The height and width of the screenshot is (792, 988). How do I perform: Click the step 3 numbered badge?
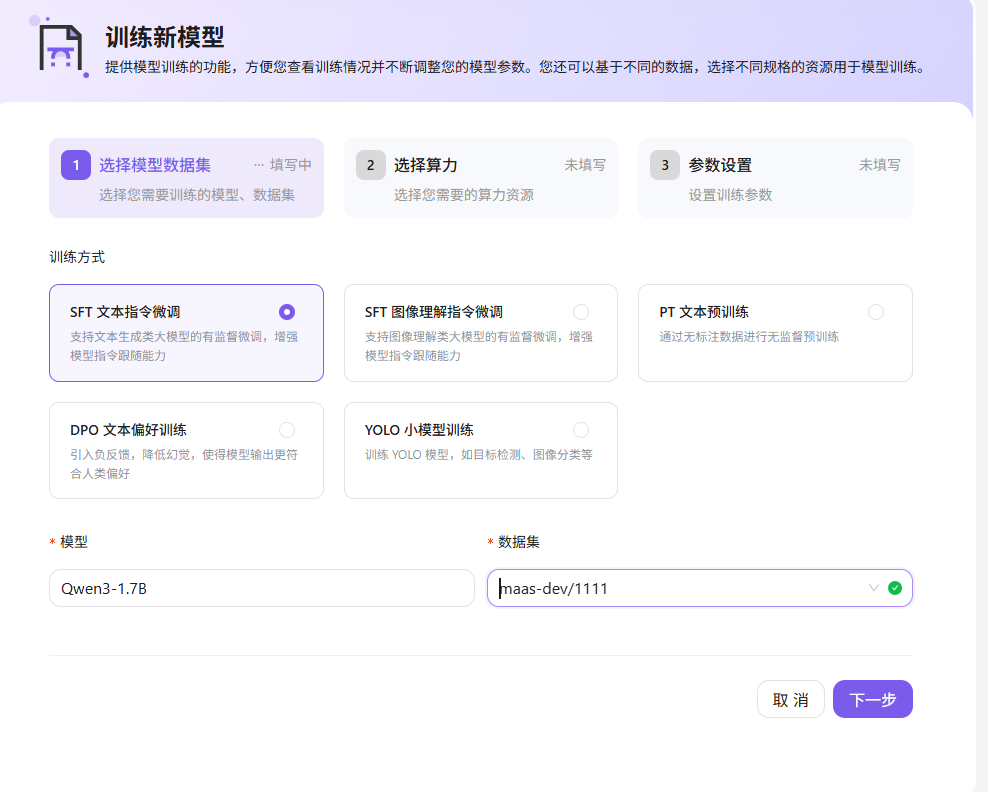coord(664,165)
